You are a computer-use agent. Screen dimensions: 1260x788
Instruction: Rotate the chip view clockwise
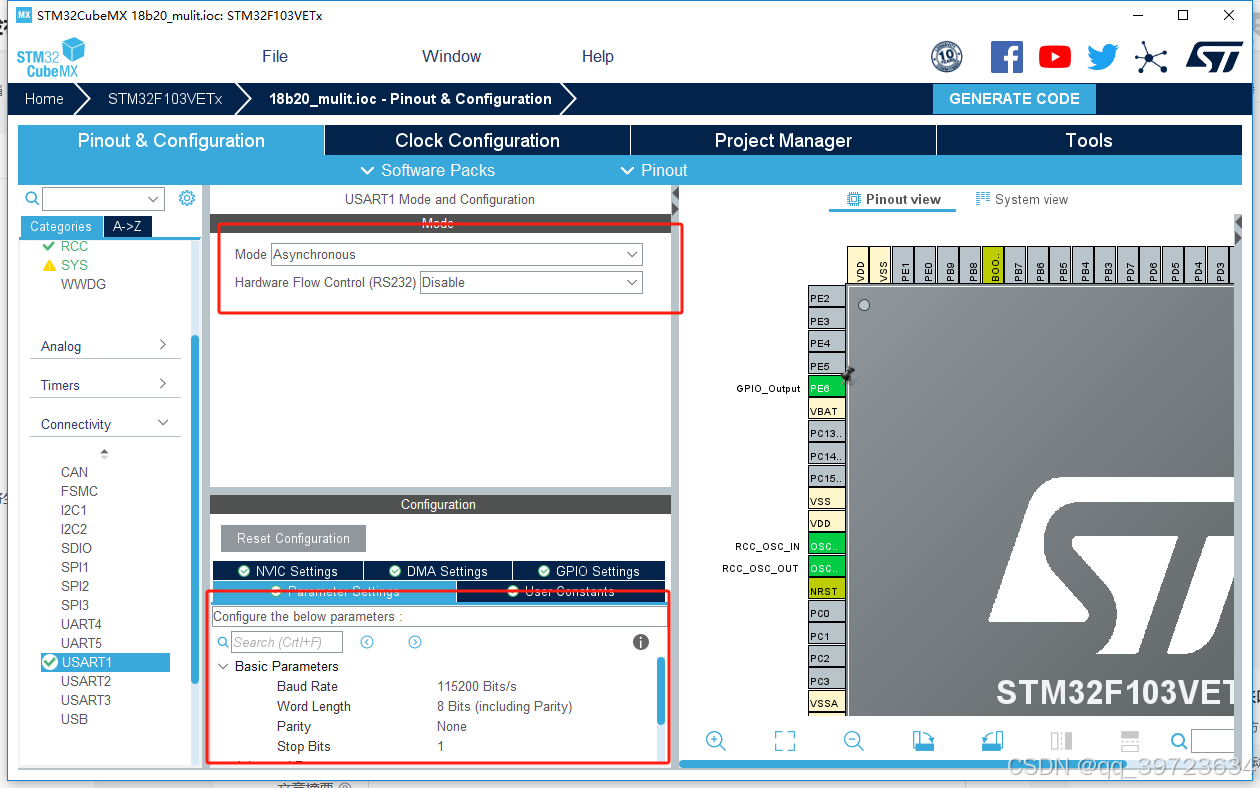(923, 741)
